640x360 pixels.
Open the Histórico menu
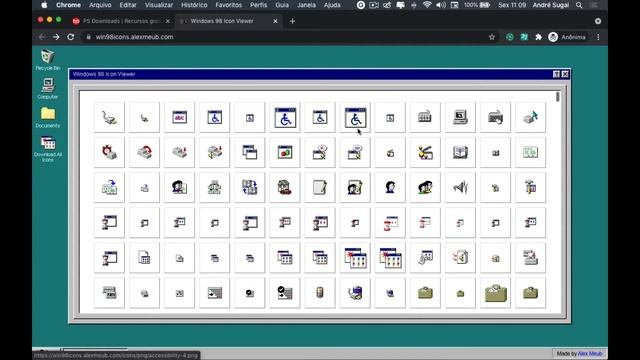194,5
